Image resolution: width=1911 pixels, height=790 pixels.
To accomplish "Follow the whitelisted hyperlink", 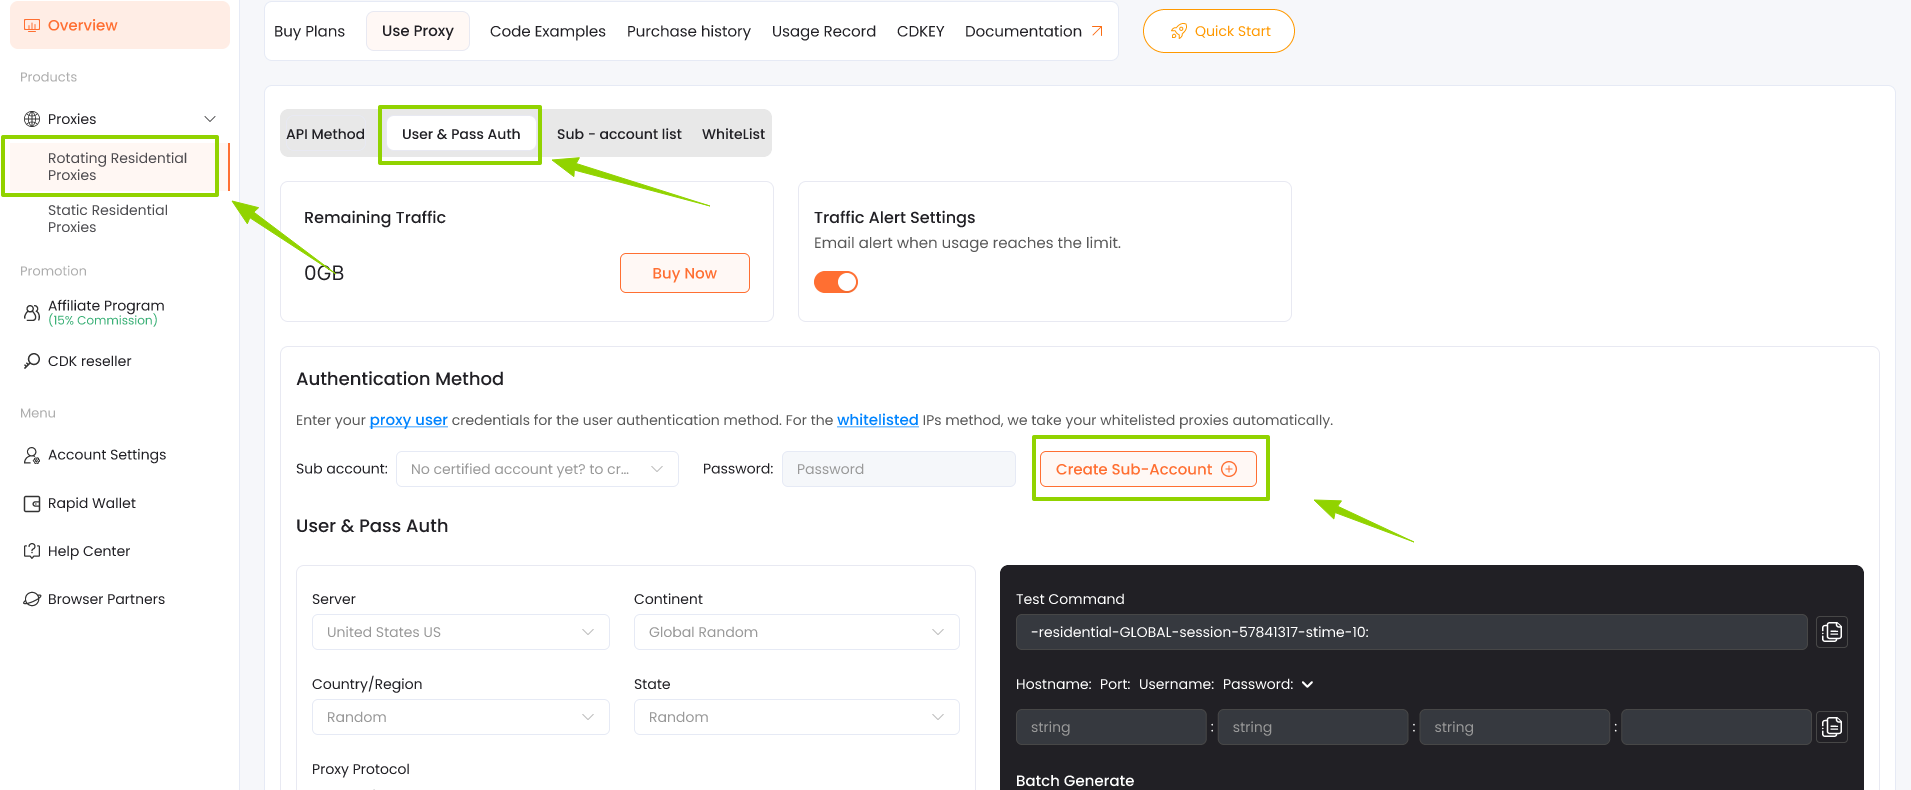I will click(x=877, y=420).
